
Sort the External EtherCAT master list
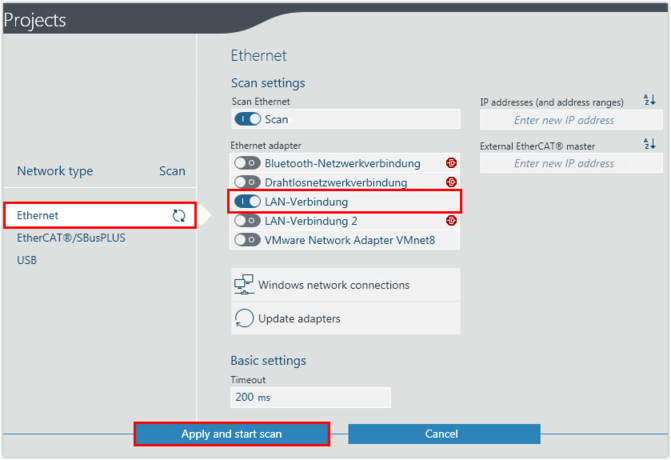pyautogui.click(x=649, y=145)
